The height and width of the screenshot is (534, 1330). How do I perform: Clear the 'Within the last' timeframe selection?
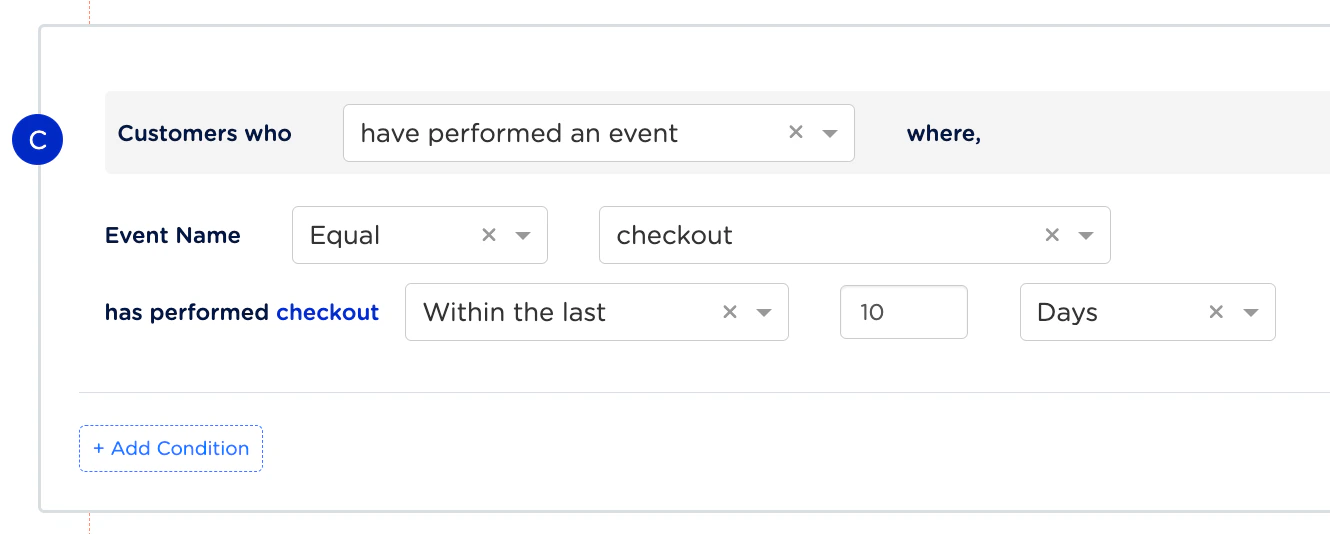(x=730, y=312)
